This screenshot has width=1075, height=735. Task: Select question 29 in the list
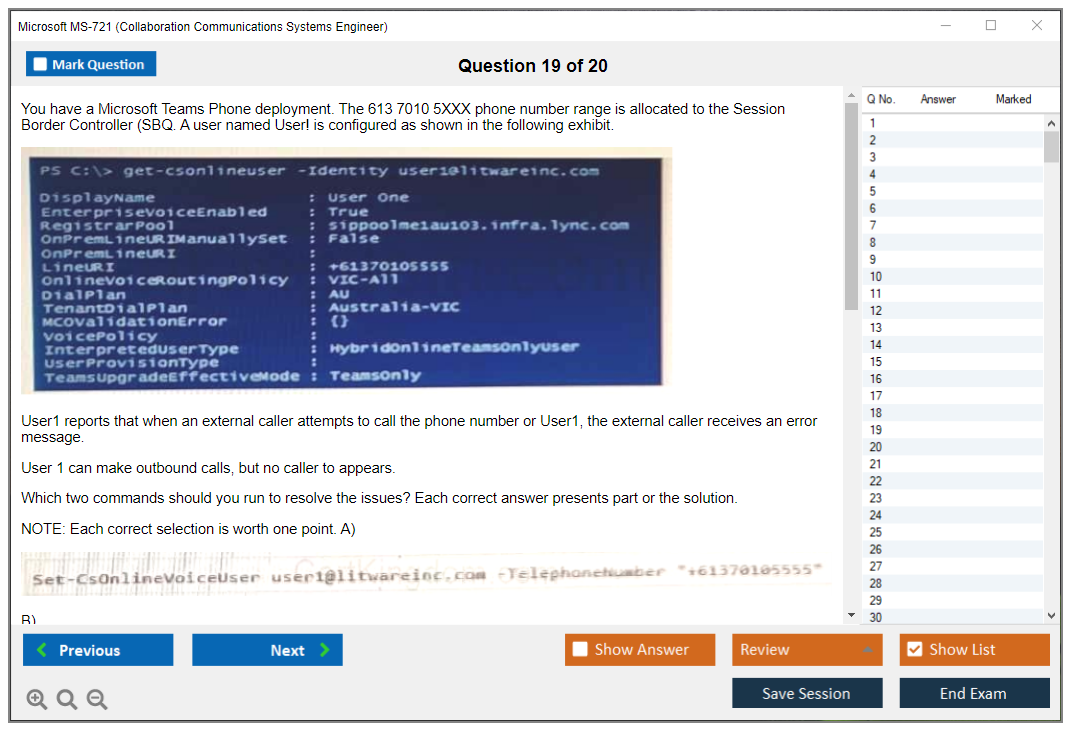(954, 601)
